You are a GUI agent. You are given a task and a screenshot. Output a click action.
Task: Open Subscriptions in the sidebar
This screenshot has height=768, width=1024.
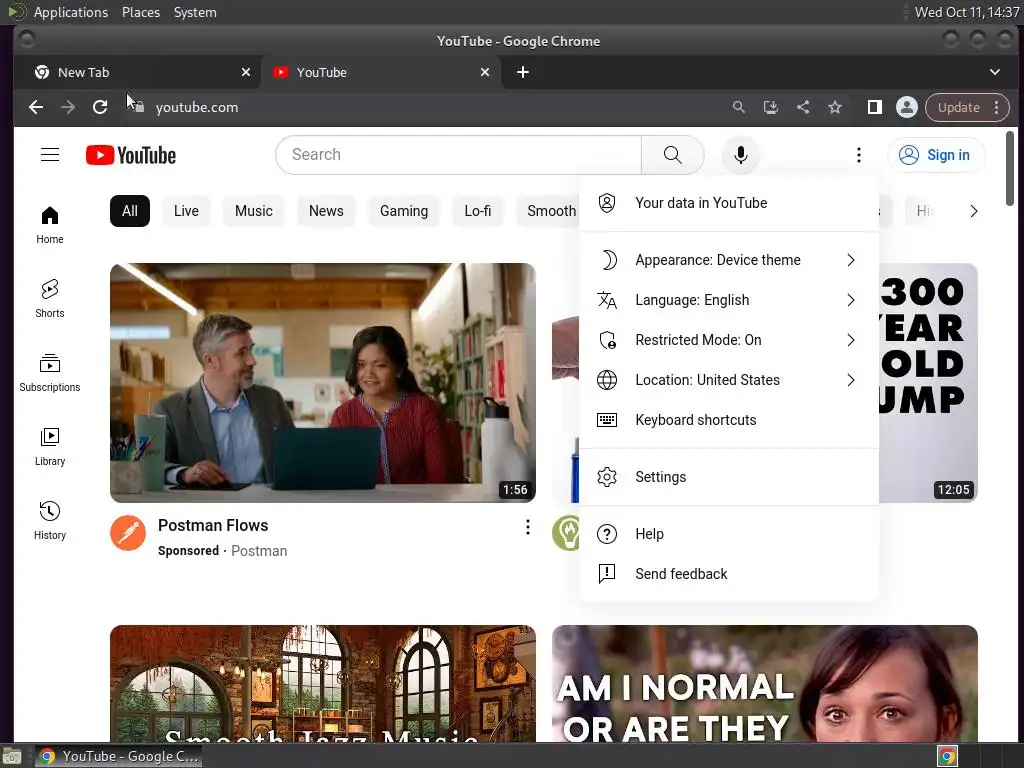point(50,373)
